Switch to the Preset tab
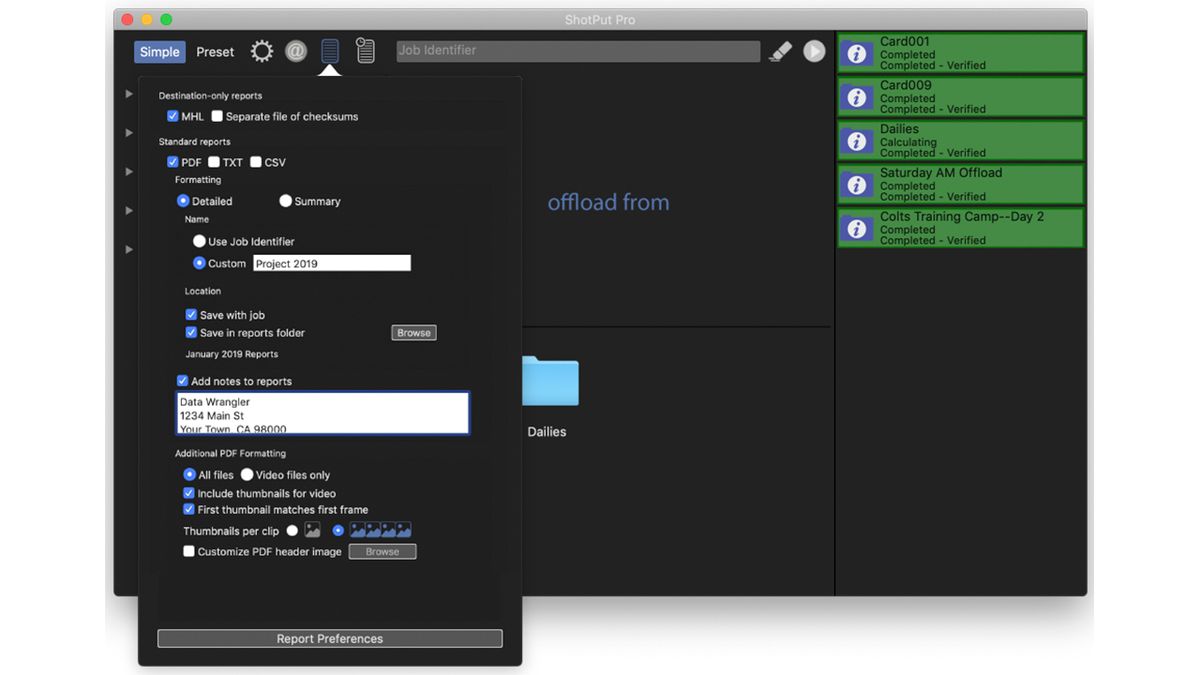 (215, 51)
